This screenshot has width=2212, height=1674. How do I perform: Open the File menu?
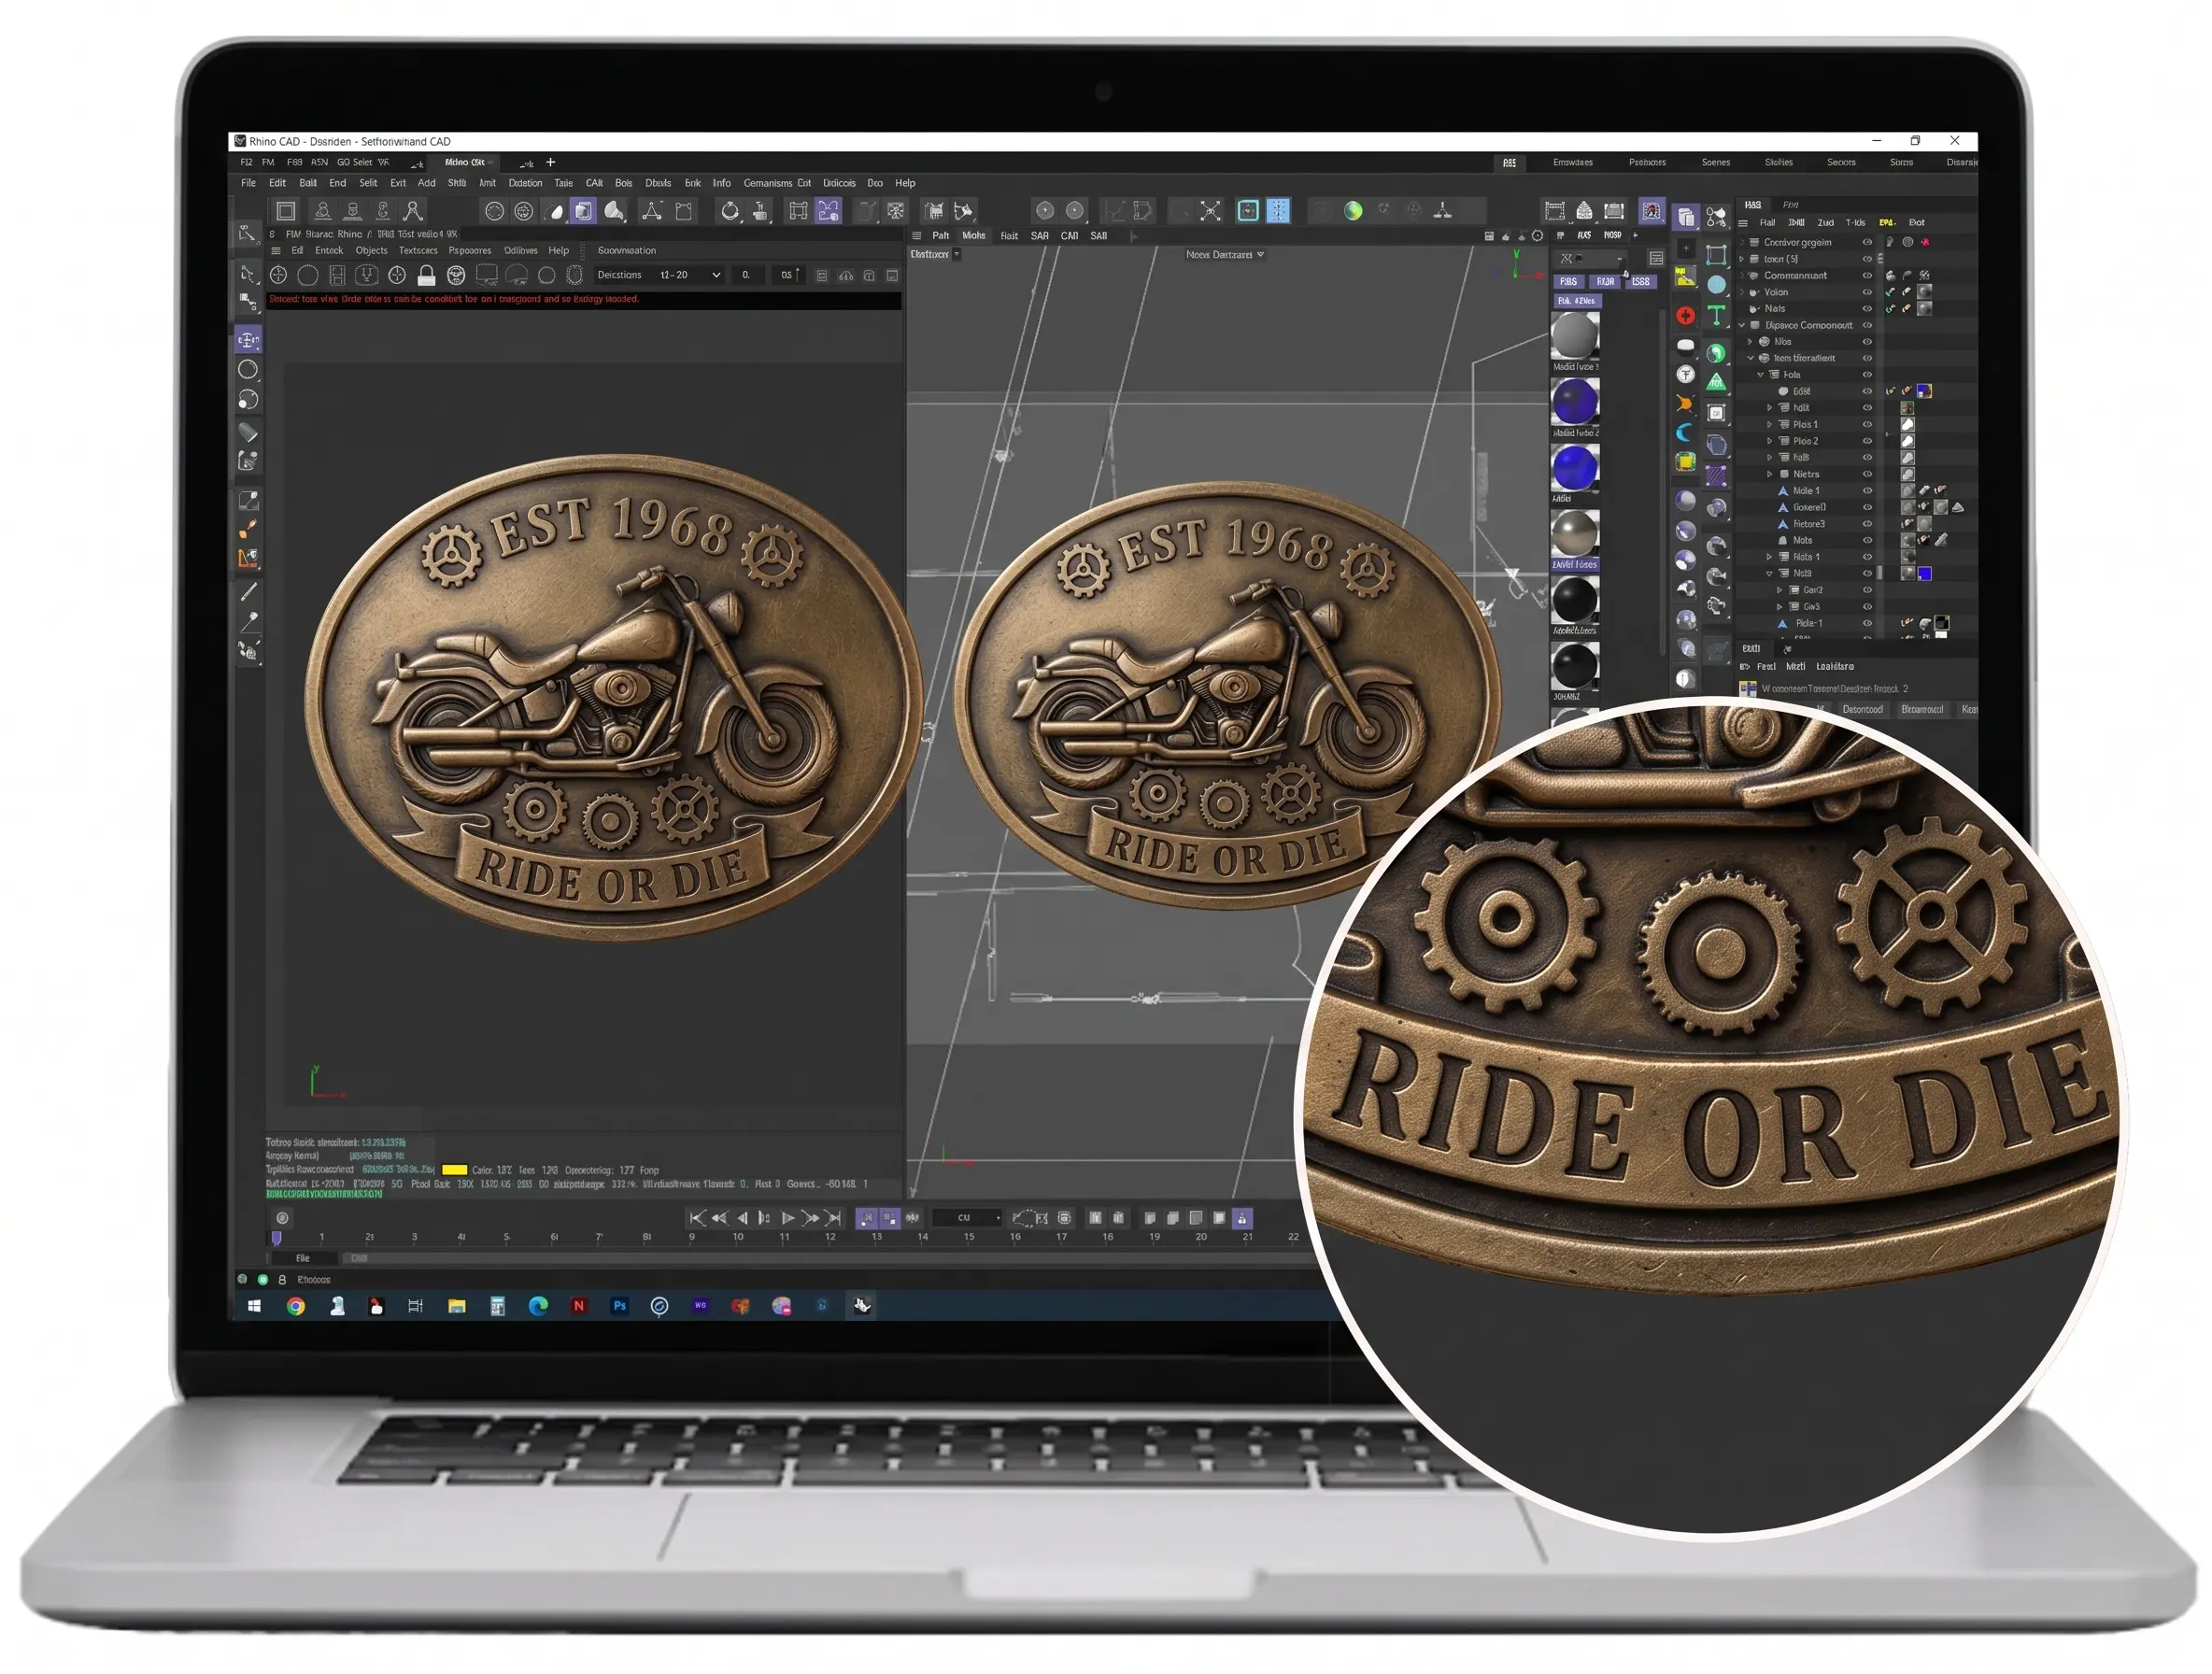click(x=248, y=183)
